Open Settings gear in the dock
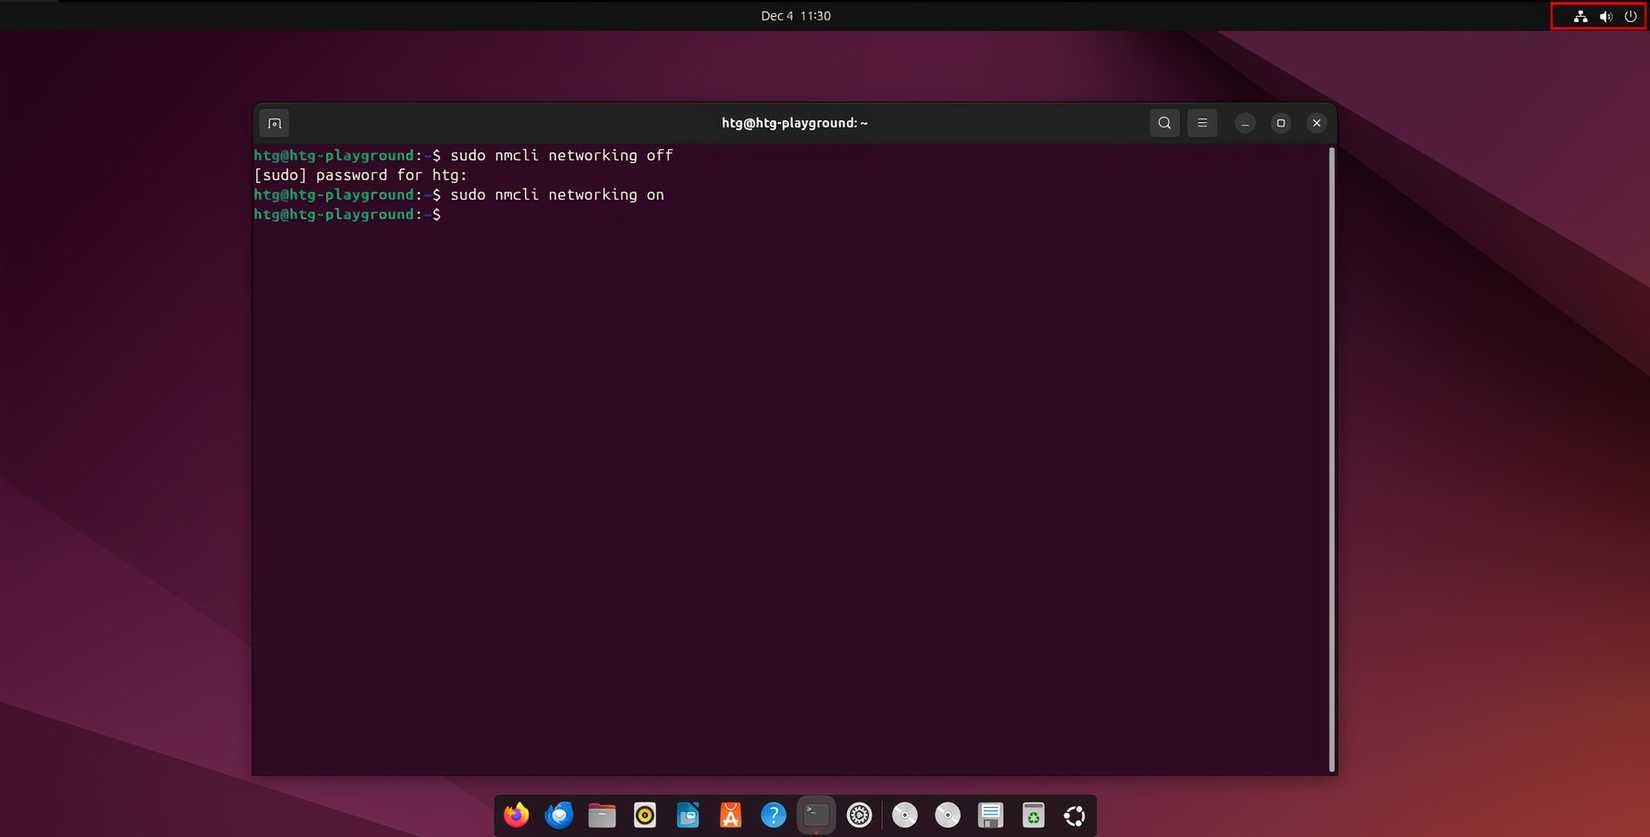 [859, 815]
